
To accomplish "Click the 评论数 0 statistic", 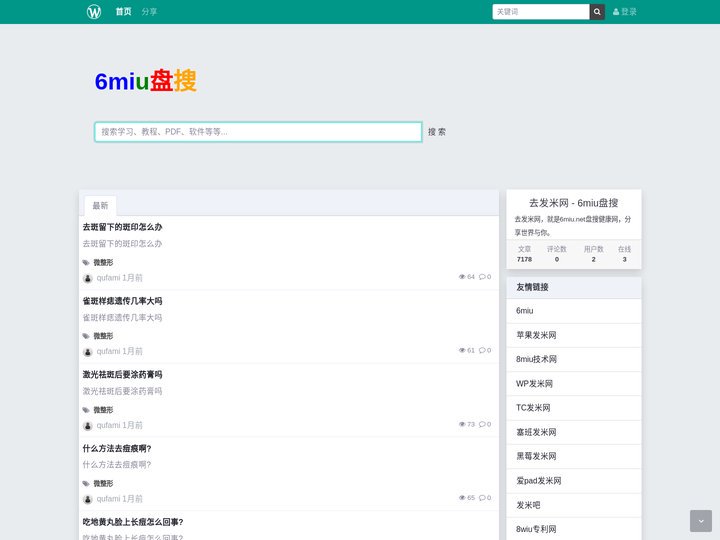I will click(557, 253).
